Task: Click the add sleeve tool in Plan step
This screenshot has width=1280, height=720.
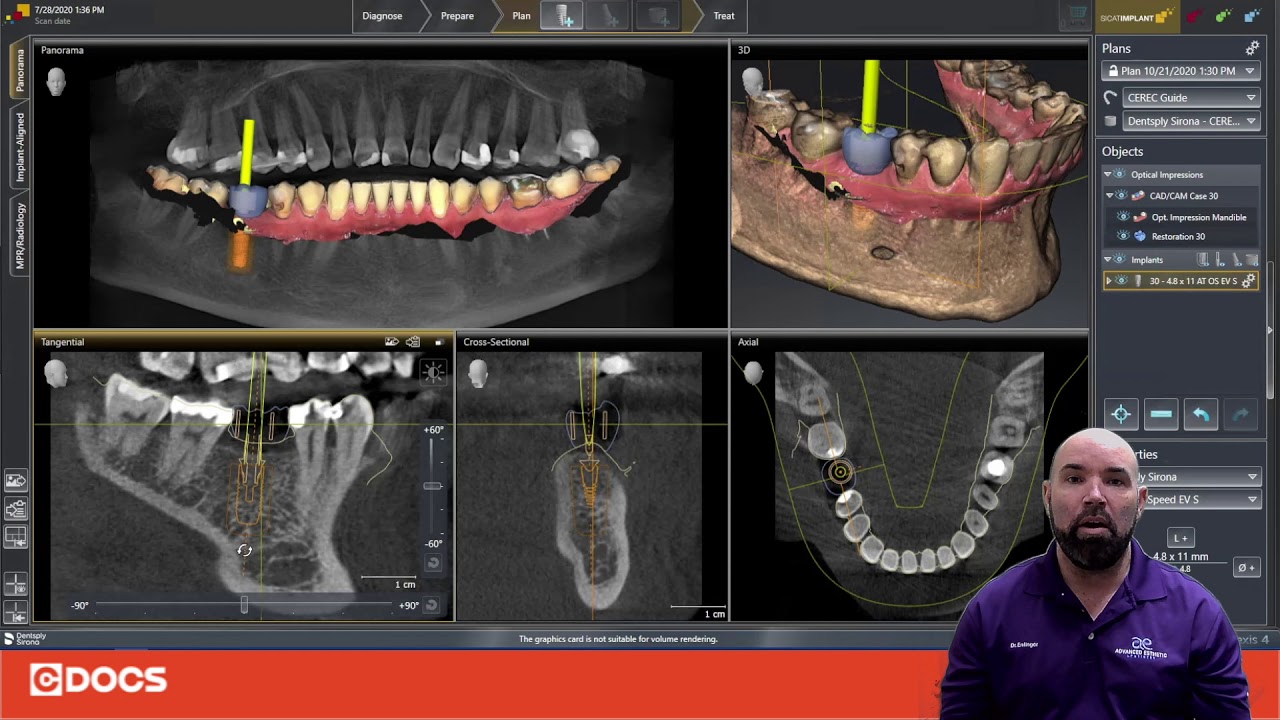Action: pyautogui.click(x=657, y=16)
